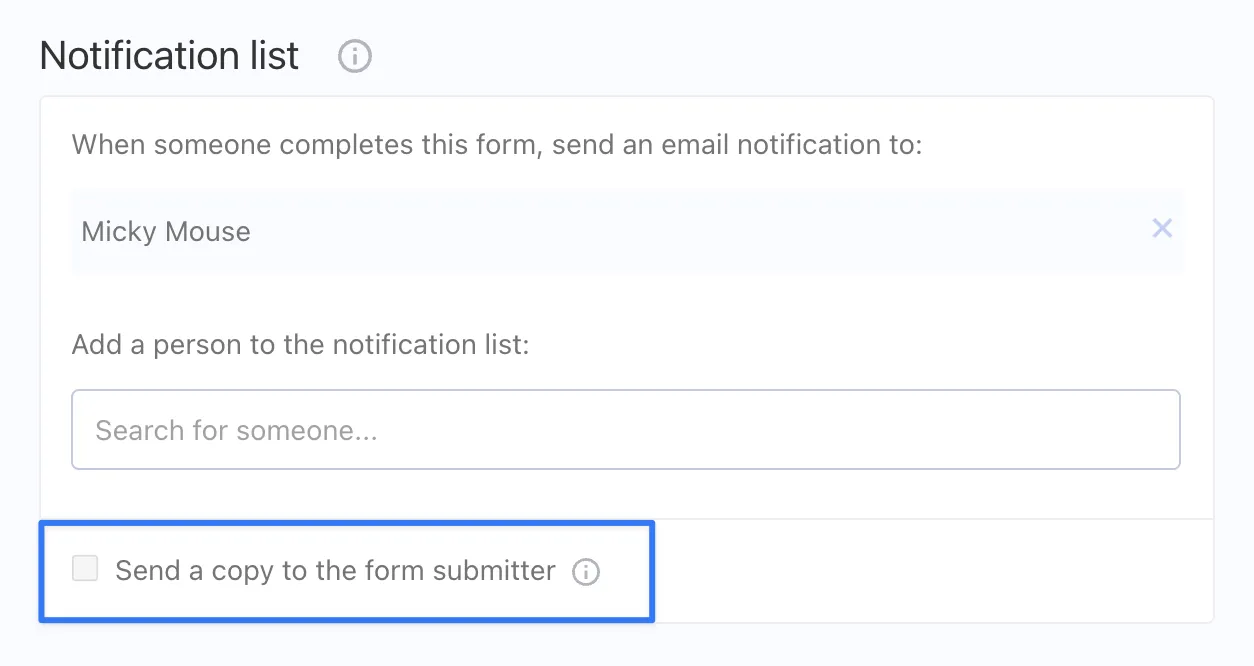Click the email notification description text

click(x=497, y=145)
